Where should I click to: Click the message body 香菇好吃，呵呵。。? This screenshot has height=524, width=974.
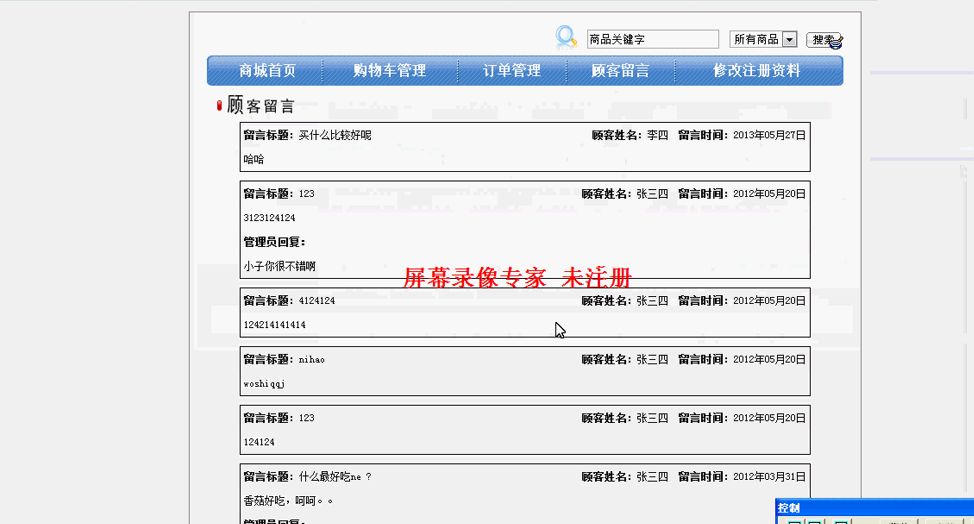click(x=288, y=501)
